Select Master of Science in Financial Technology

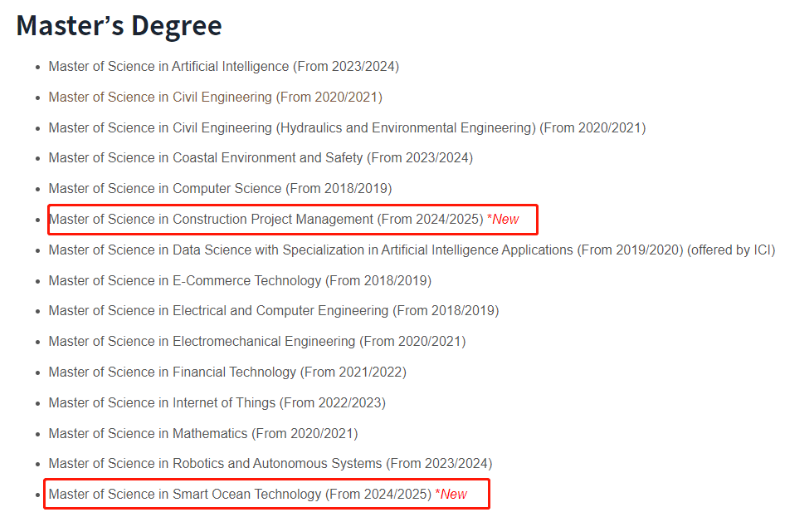(172, 372)
